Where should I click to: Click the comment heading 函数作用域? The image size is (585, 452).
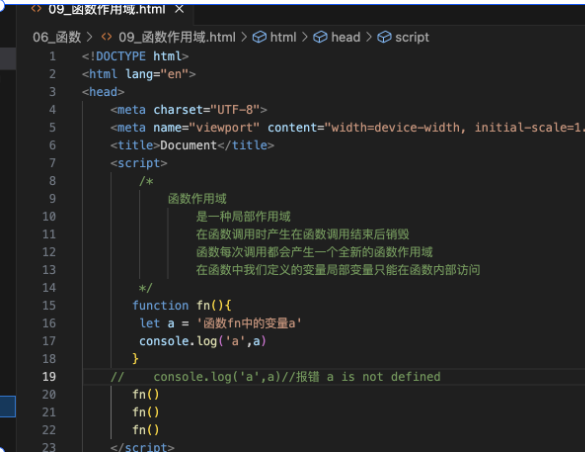(197, 199)
